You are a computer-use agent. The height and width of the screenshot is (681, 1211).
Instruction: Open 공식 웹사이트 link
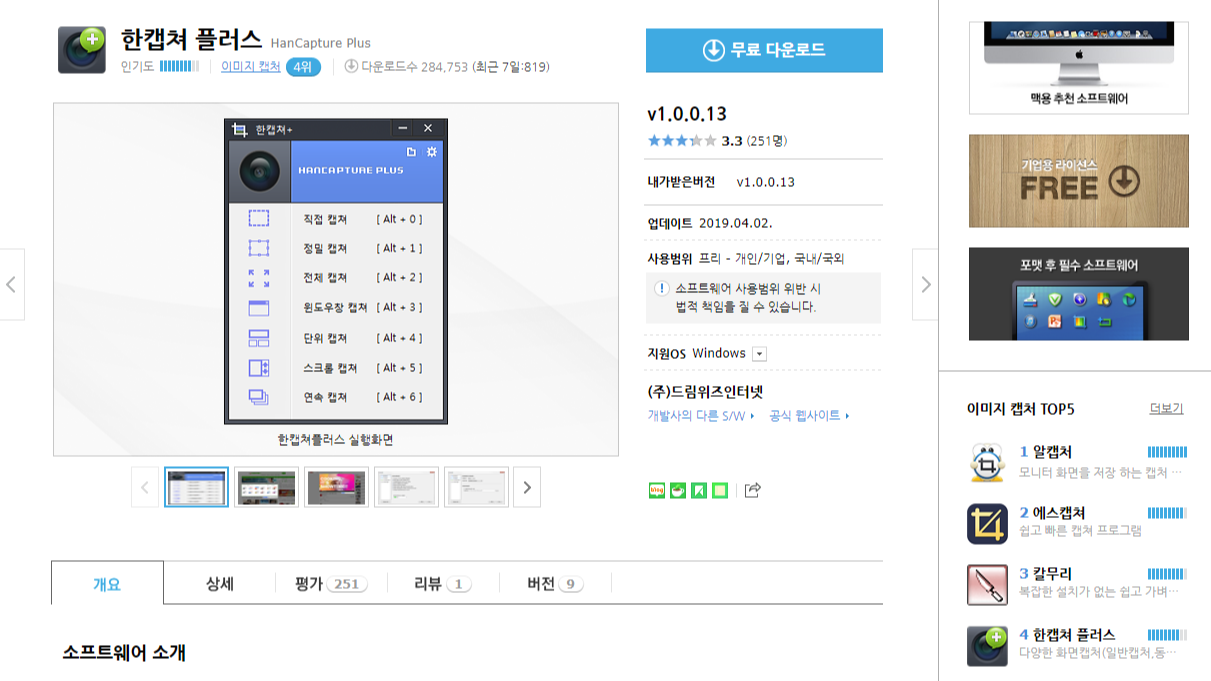pyautogui.click(x=809, y=416)
